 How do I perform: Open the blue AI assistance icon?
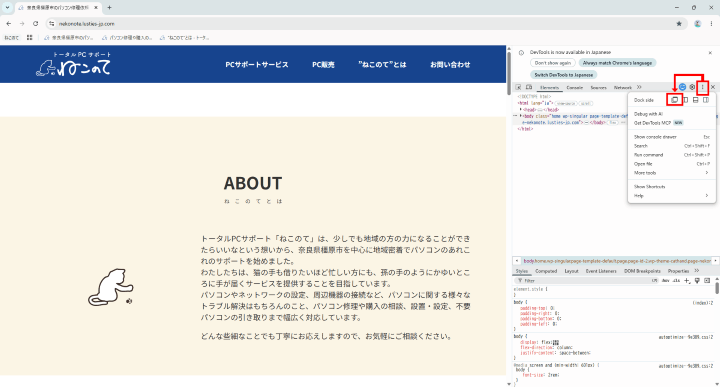click(682, 87)
